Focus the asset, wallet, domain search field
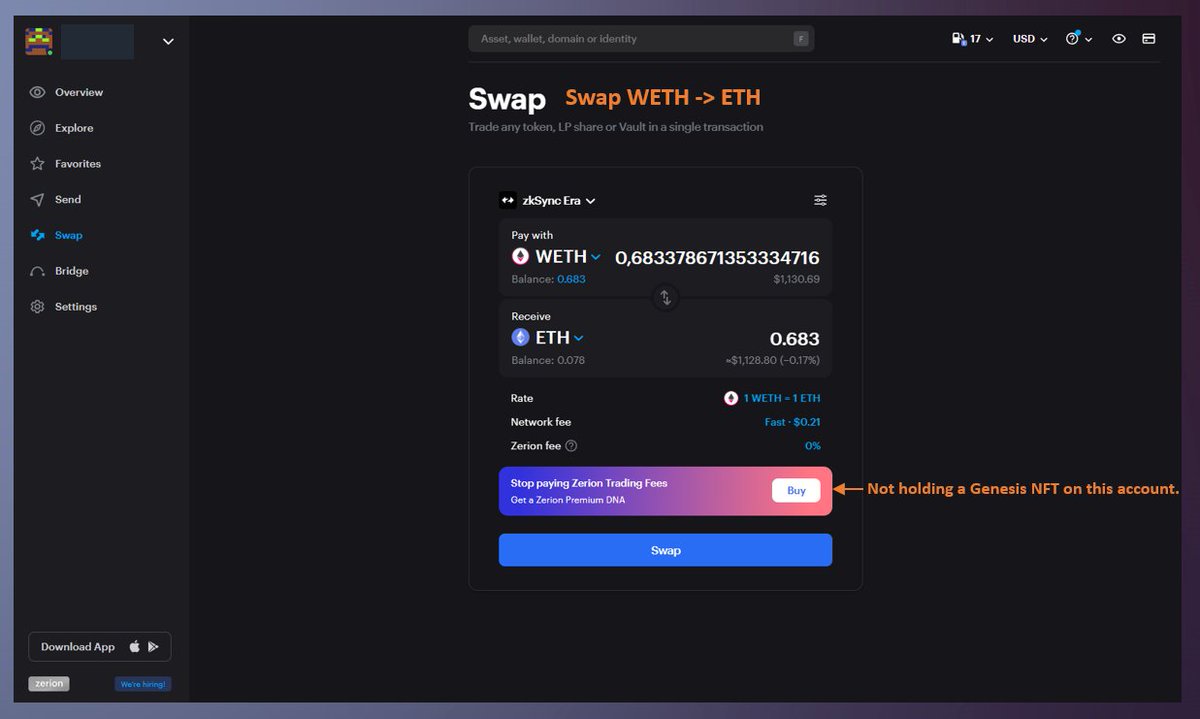The image size is (1200, 719). (x=641, y=39)
